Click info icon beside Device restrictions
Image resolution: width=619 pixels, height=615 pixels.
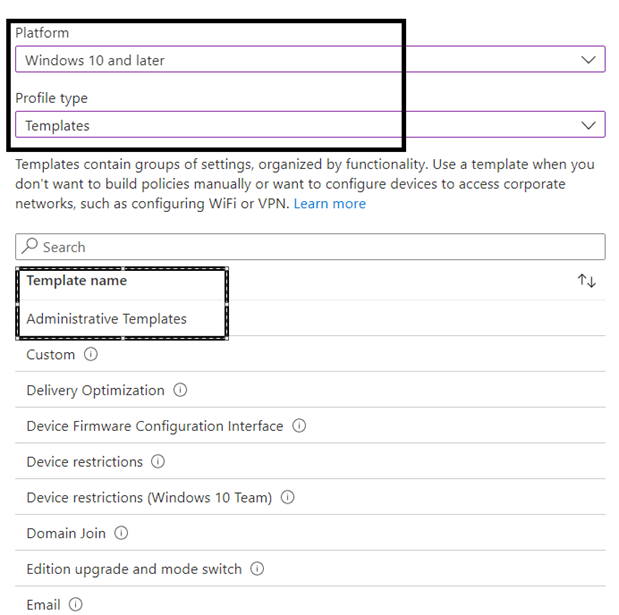tap(158, 462)
